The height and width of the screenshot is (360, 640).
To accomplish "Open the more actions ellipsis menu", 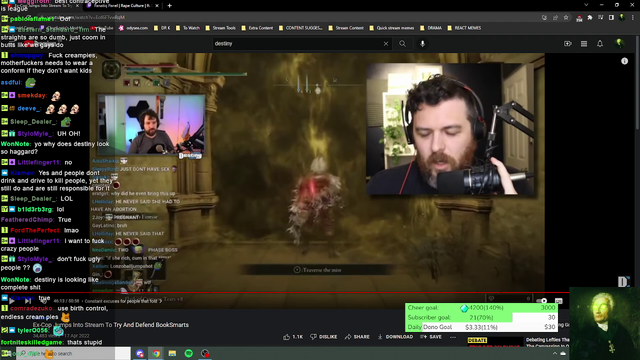I will click(x=453, y=337).
